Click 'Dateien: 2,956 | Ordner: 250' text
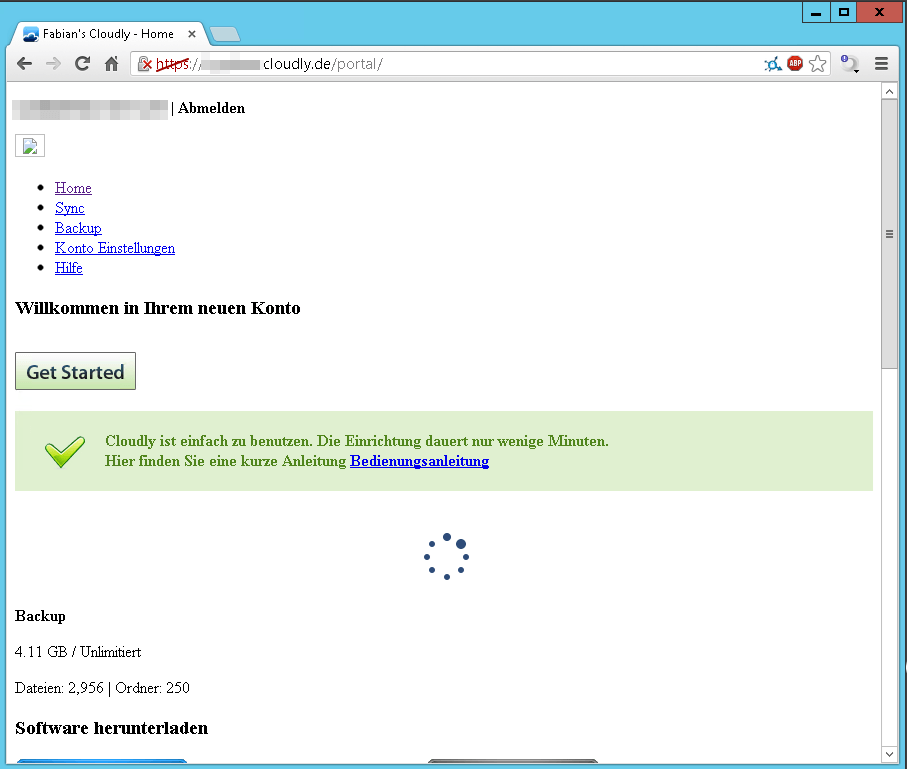The image size is (907, 769). click(x=102, y=688)
